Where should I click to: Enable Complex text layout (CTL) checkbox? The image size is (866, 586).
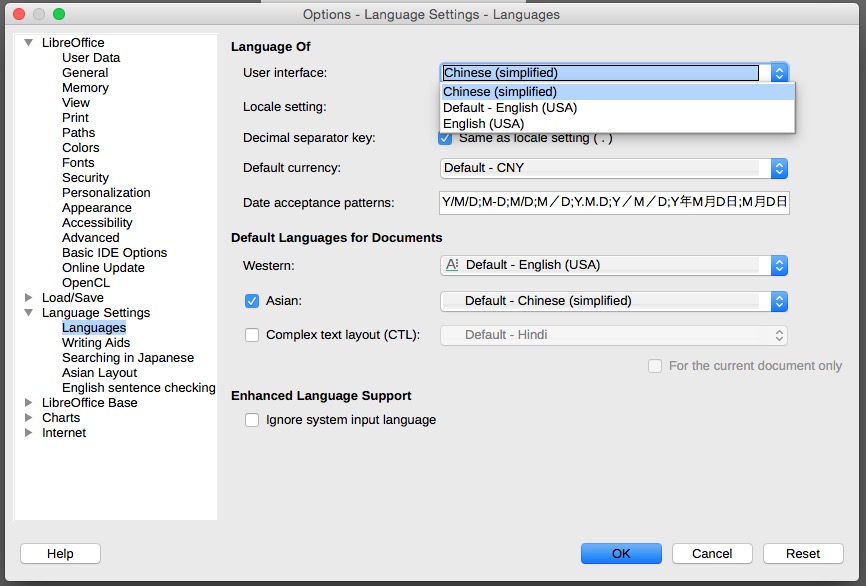[x=252, y=335]
